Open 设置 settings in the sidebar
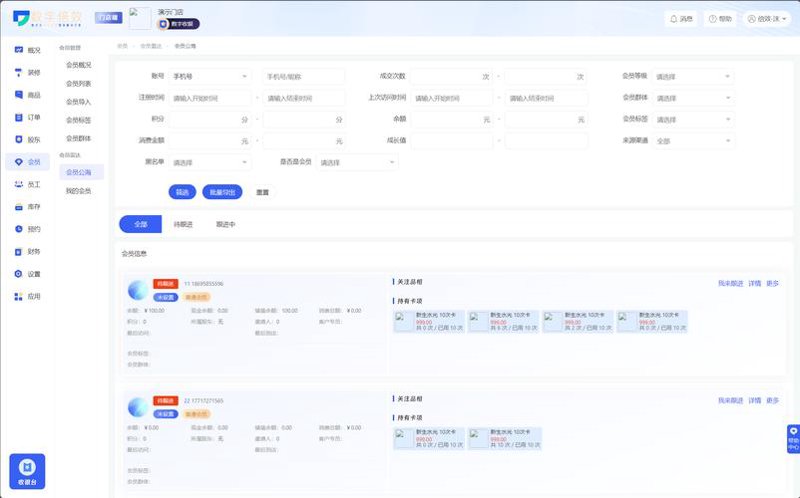 [27, 274]
